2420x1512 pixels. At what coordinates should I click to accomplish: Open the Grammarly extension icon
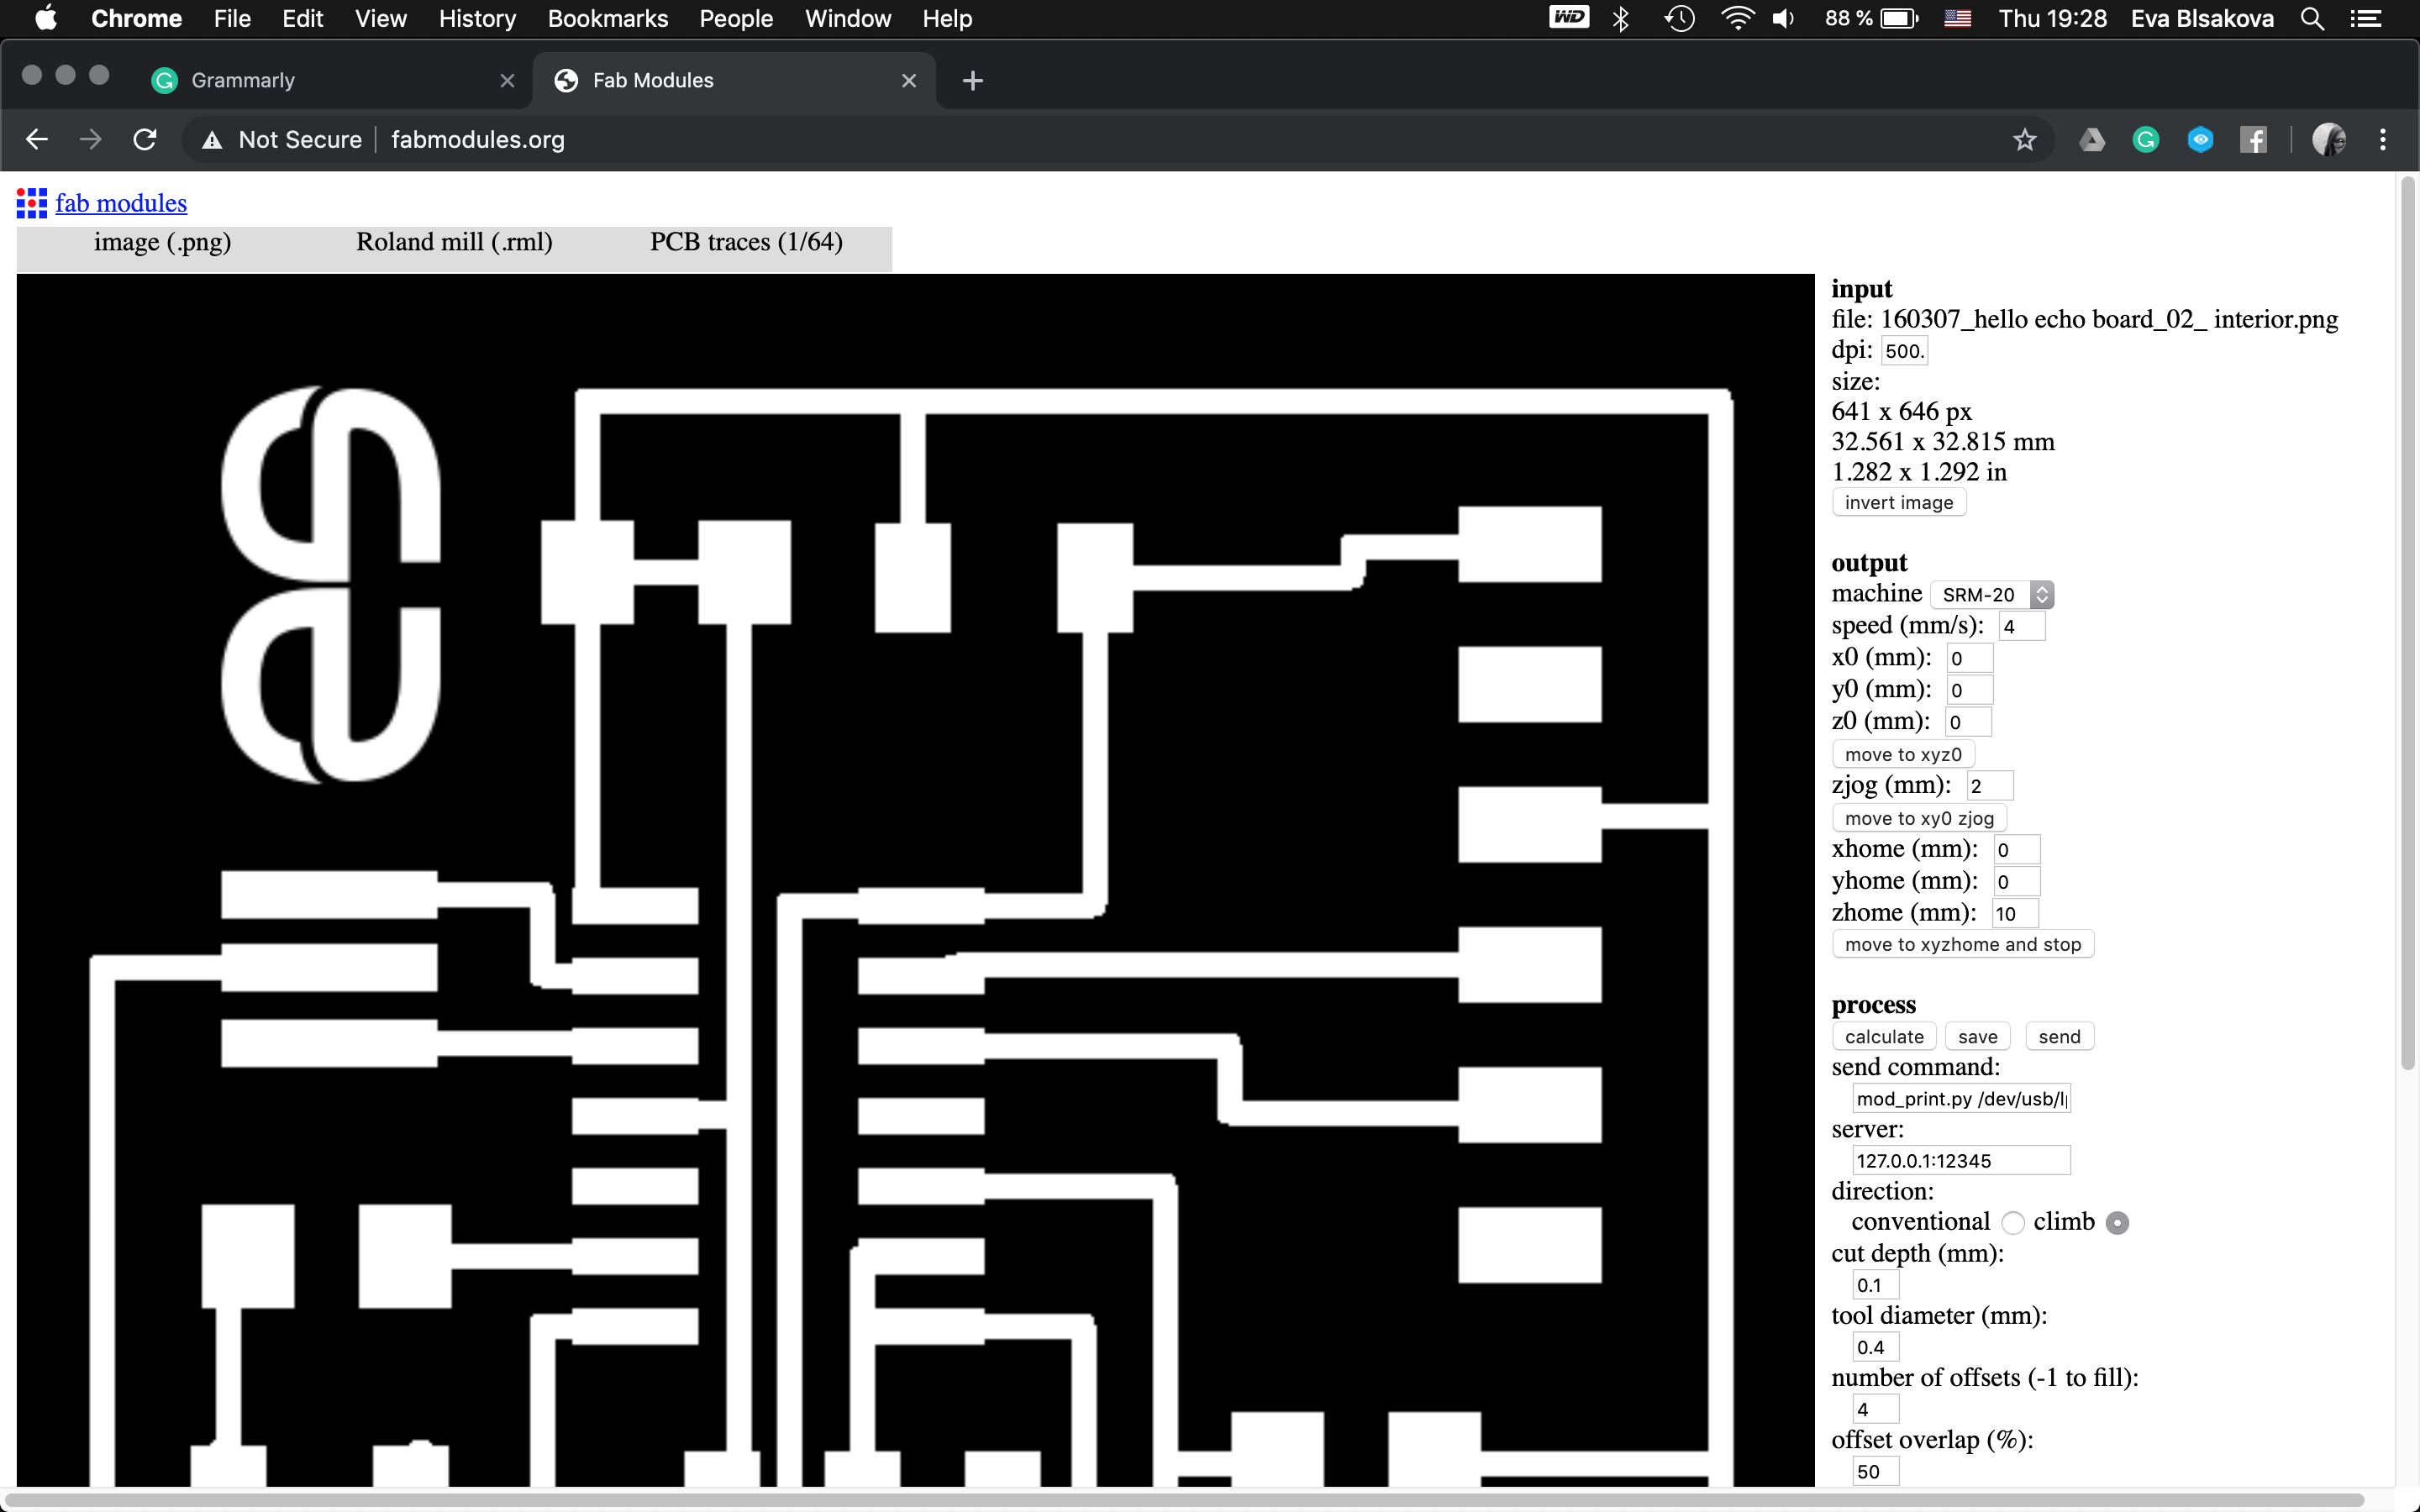[2146, 140]
